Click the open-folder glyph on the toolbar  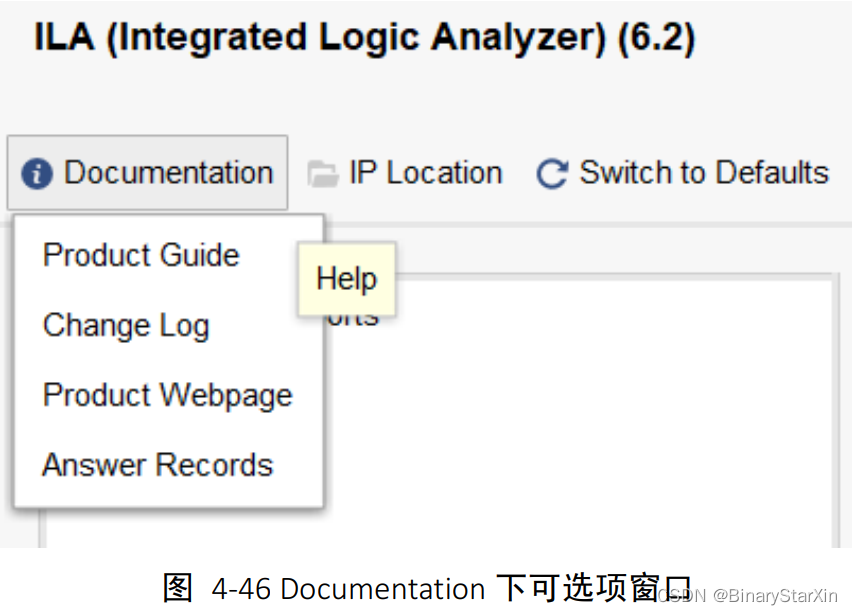click(x=323, y=172)
